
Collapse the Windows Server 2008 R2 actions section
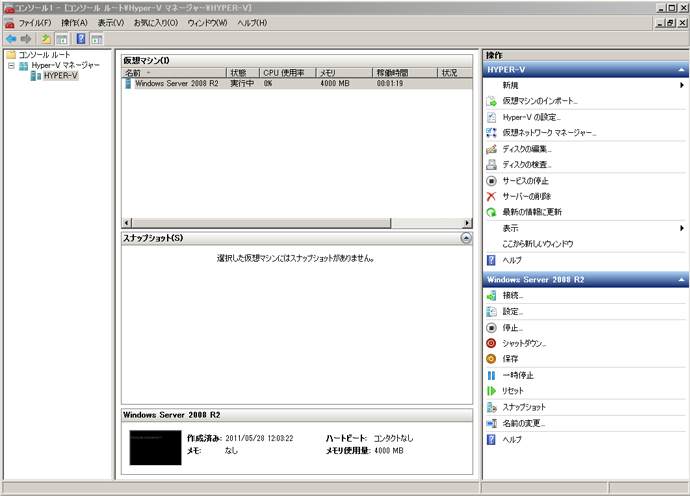[681, 280]
